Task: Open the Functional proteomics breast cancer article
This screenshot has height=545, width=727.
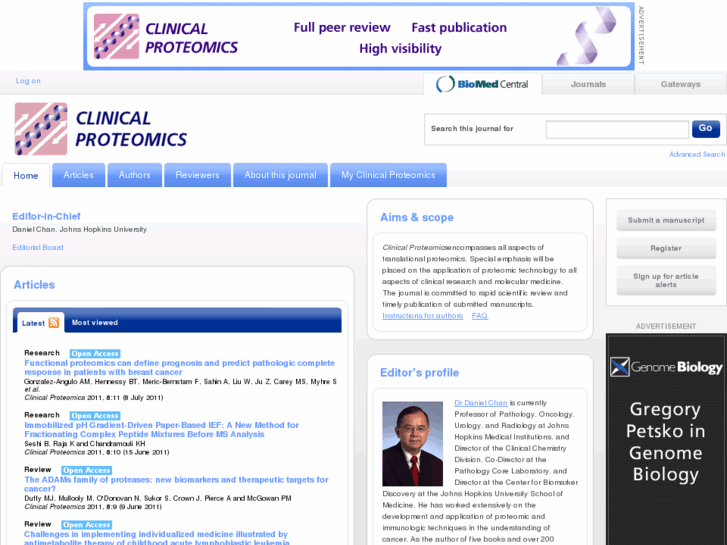Action: (x=179, y=367)
